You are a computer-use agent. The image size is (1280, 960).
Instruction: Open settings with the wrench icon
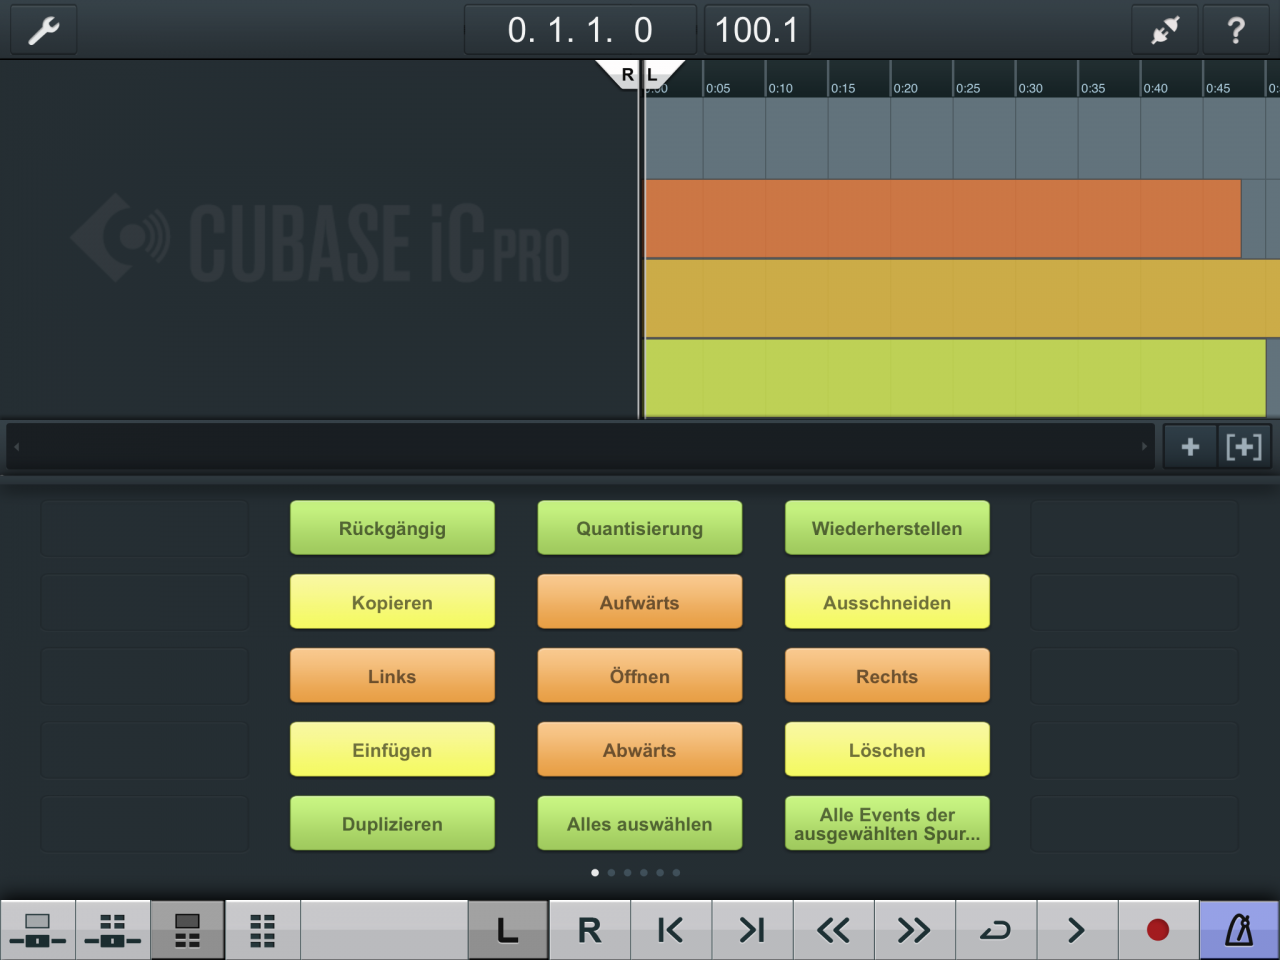click(x=44, y=30)
